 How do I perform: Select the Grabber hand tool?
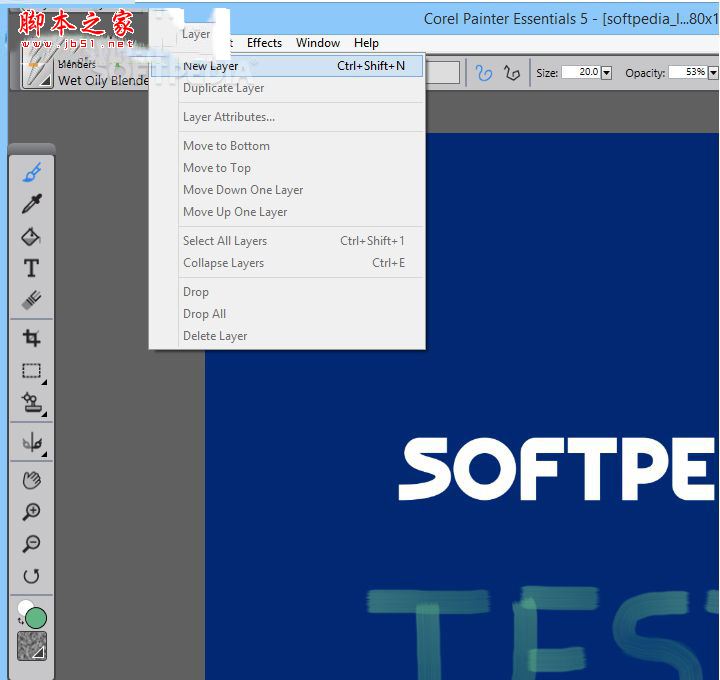[32, 480]
